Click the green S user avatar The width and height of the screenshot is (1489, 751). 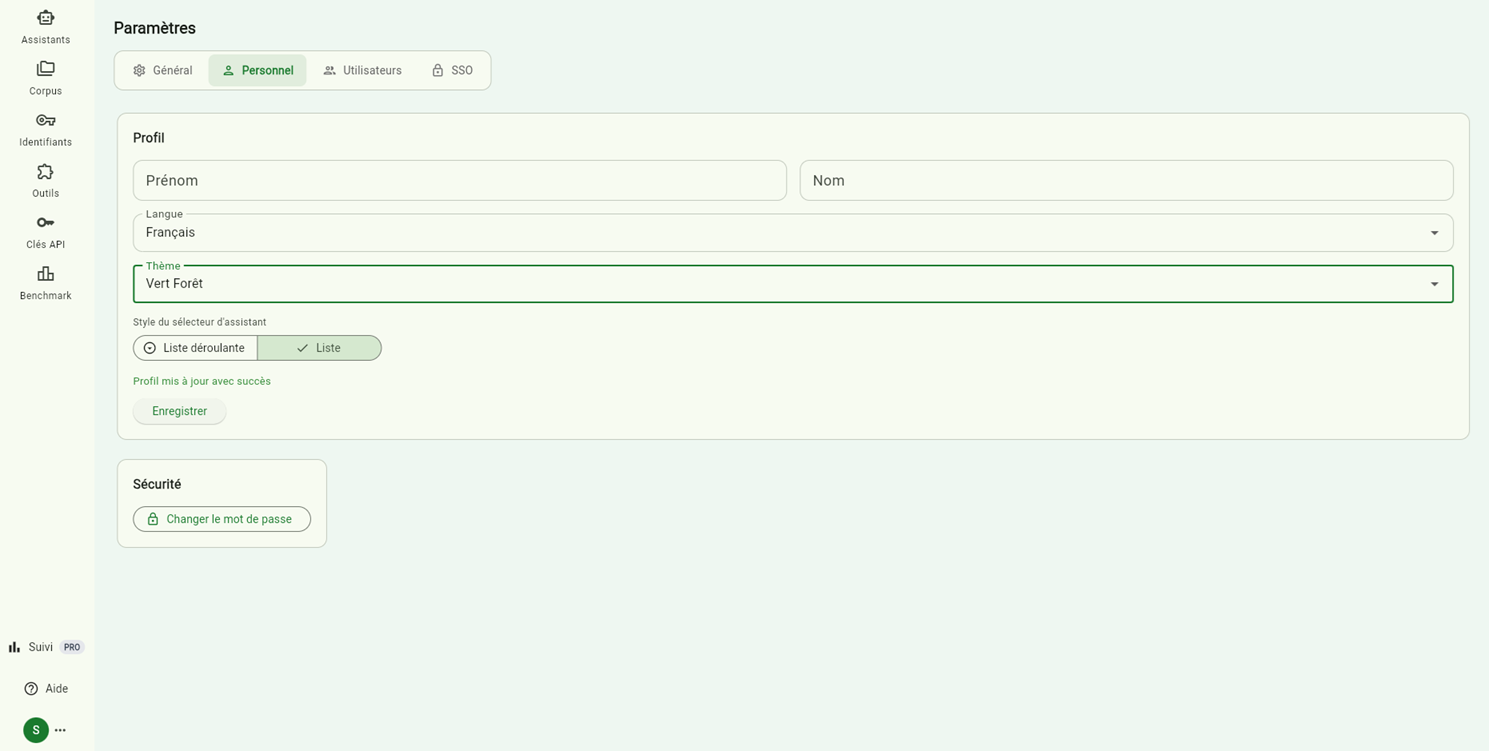coord(36,730)
